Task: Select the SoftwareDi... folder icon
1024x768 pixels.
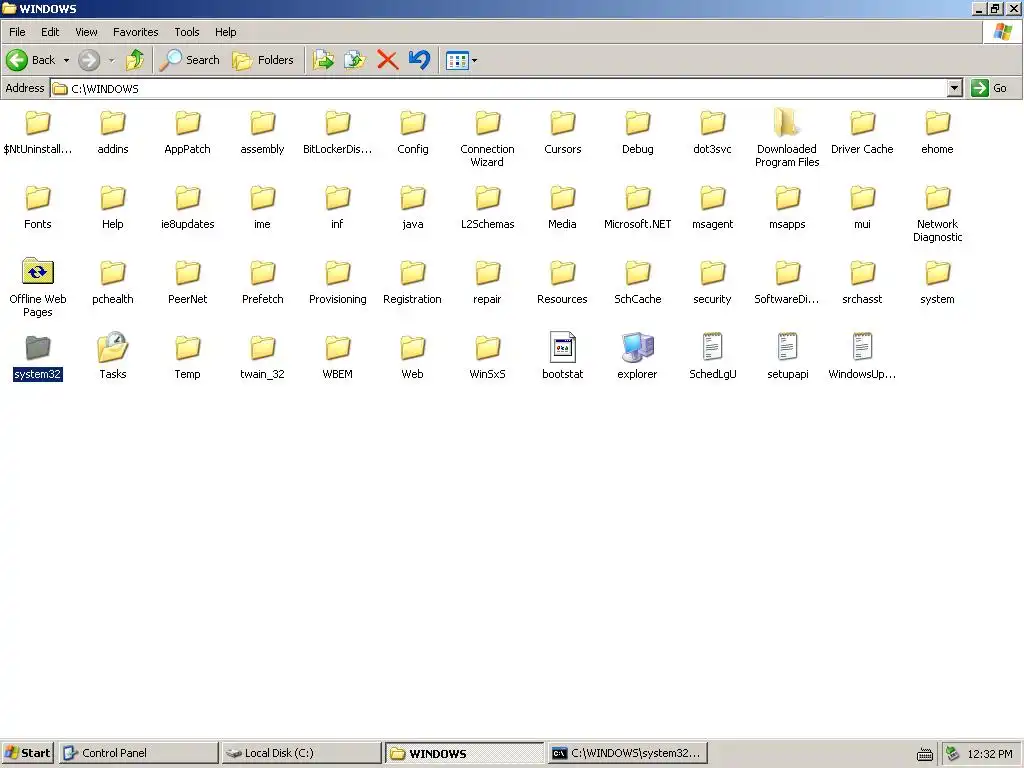Action: click(788, 272)
